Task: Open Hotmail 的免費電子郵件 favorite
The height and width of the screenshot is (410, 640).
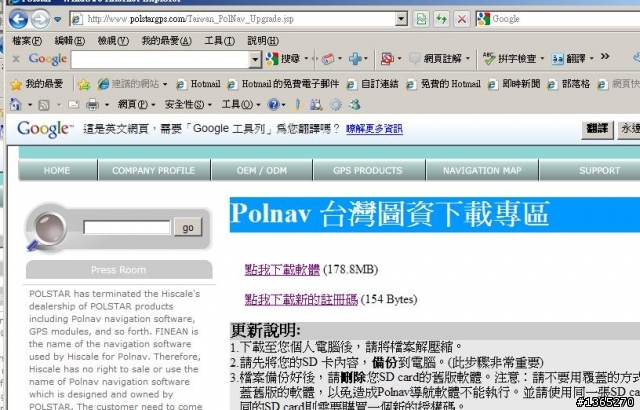Action: [283, 84]
